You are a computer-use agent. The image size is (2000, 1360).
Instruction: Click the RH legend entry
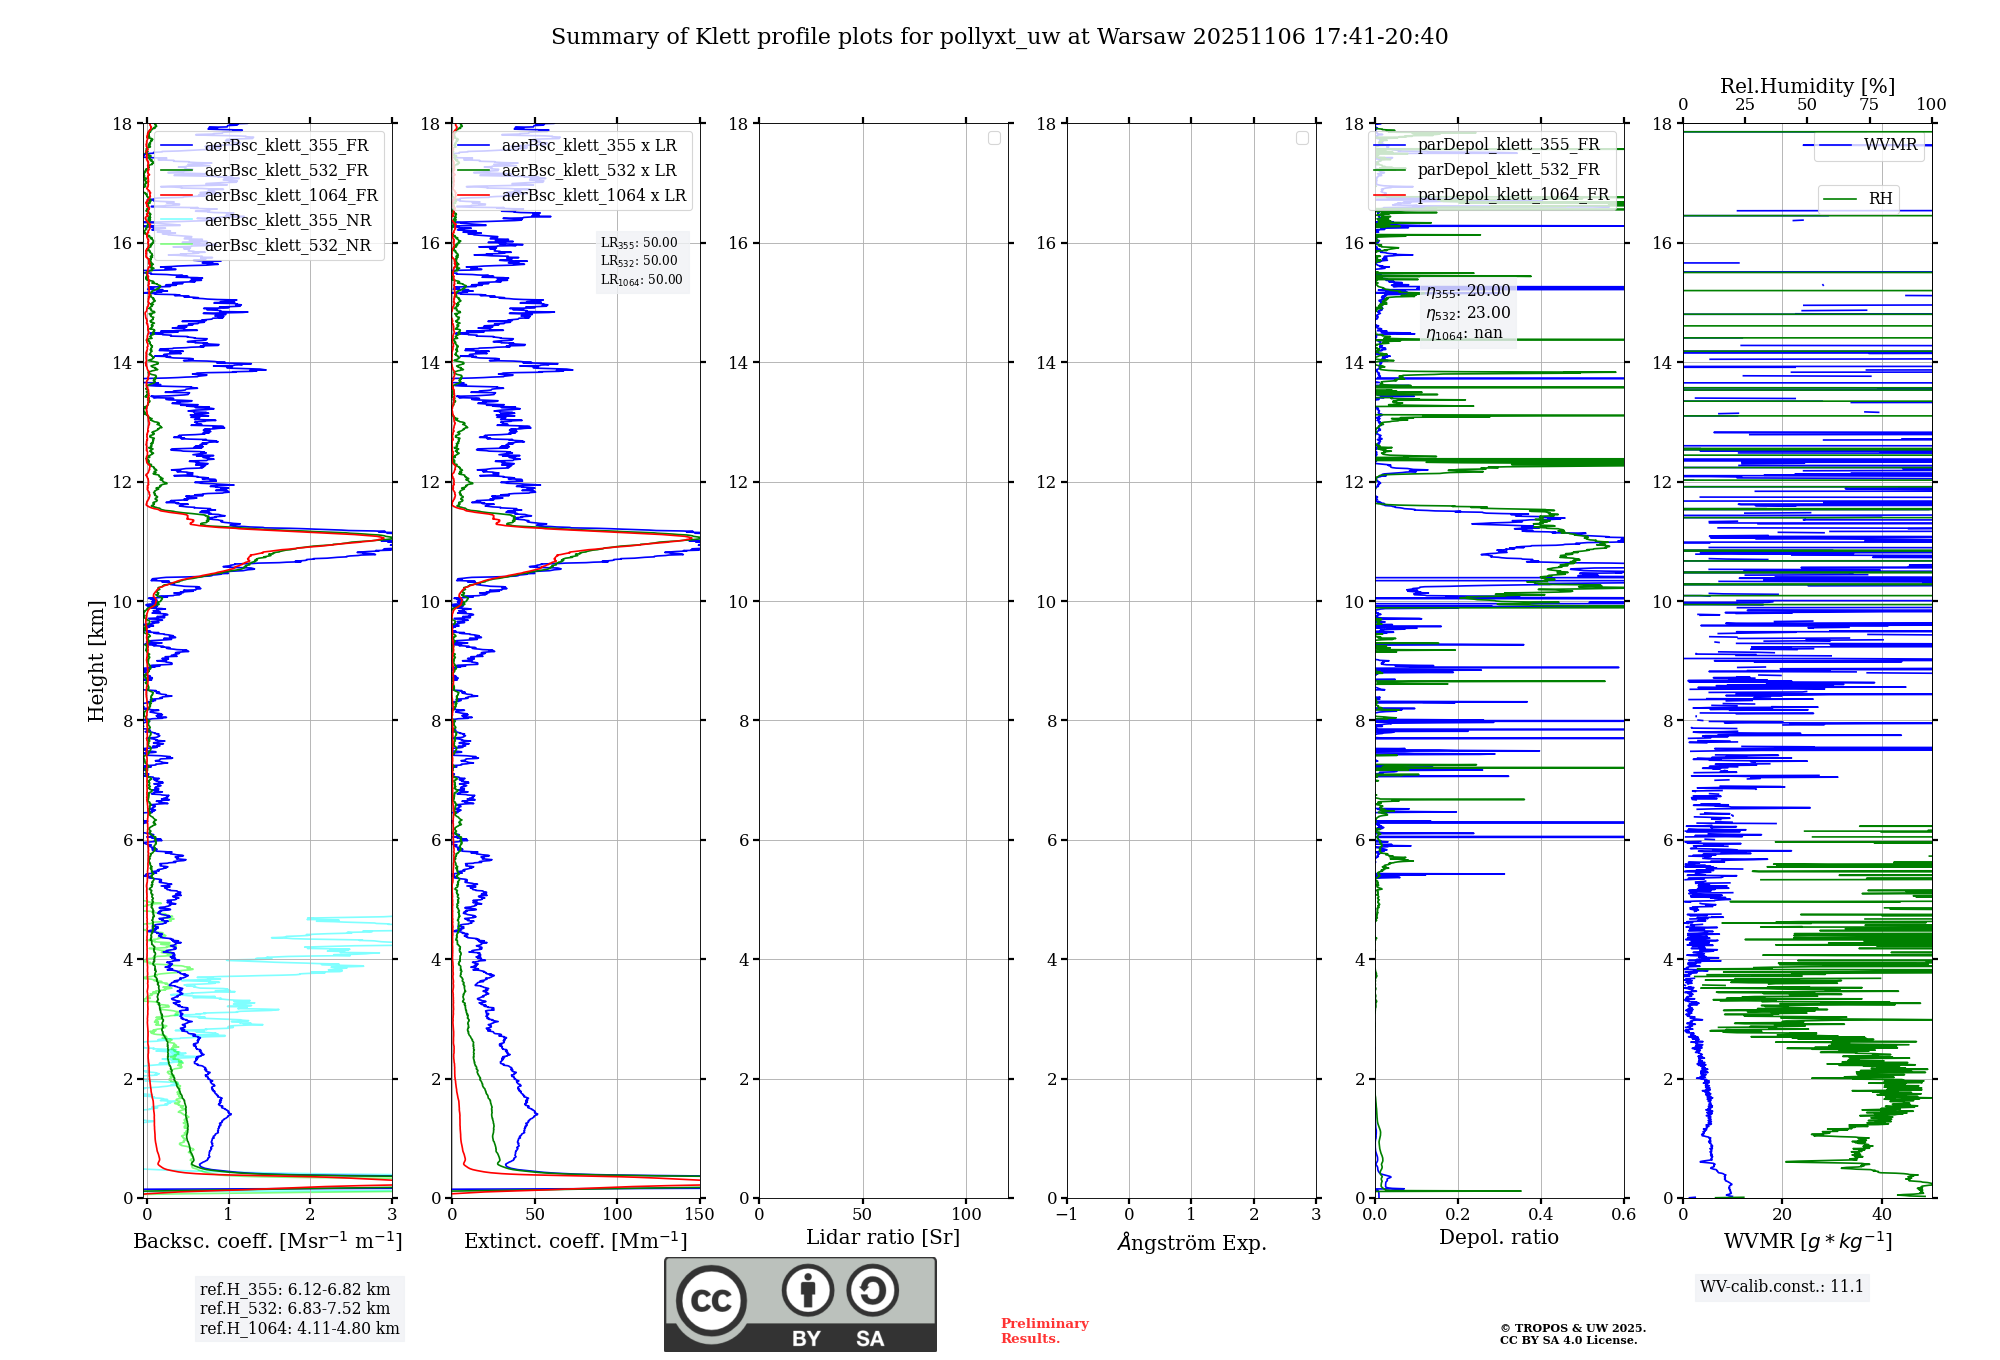pos(1879,198)
